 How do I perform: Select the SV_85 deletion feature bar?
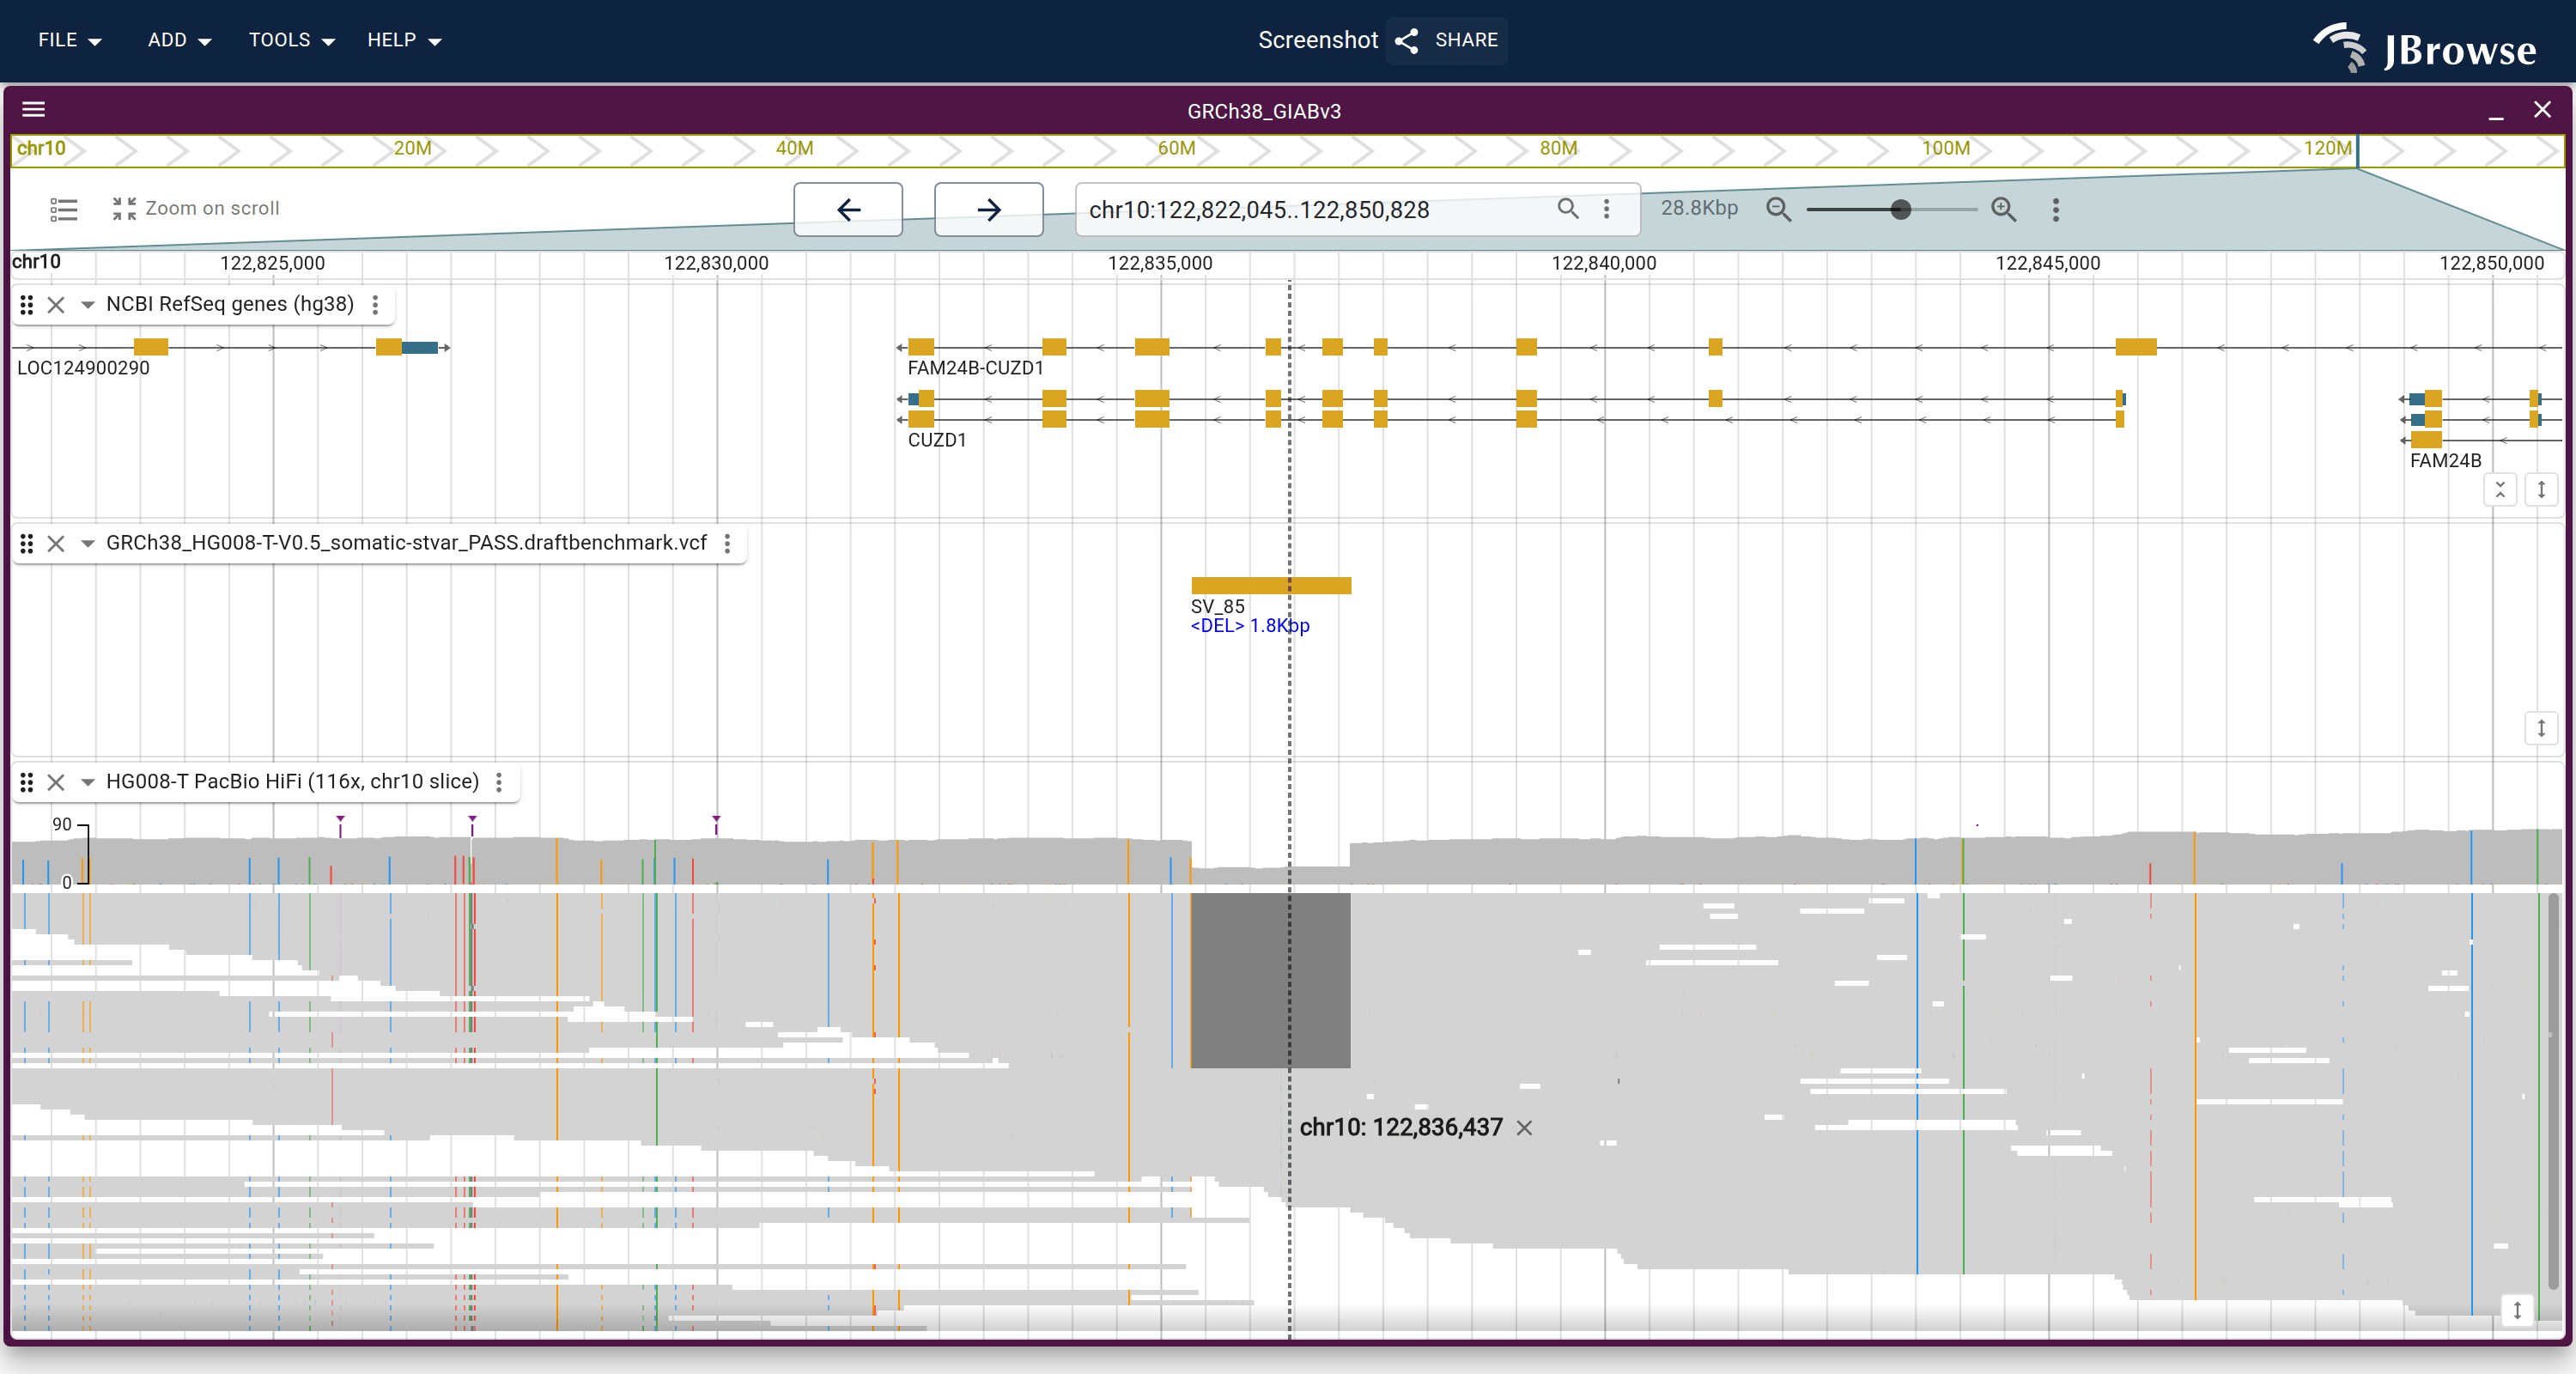coord(1270,585)
